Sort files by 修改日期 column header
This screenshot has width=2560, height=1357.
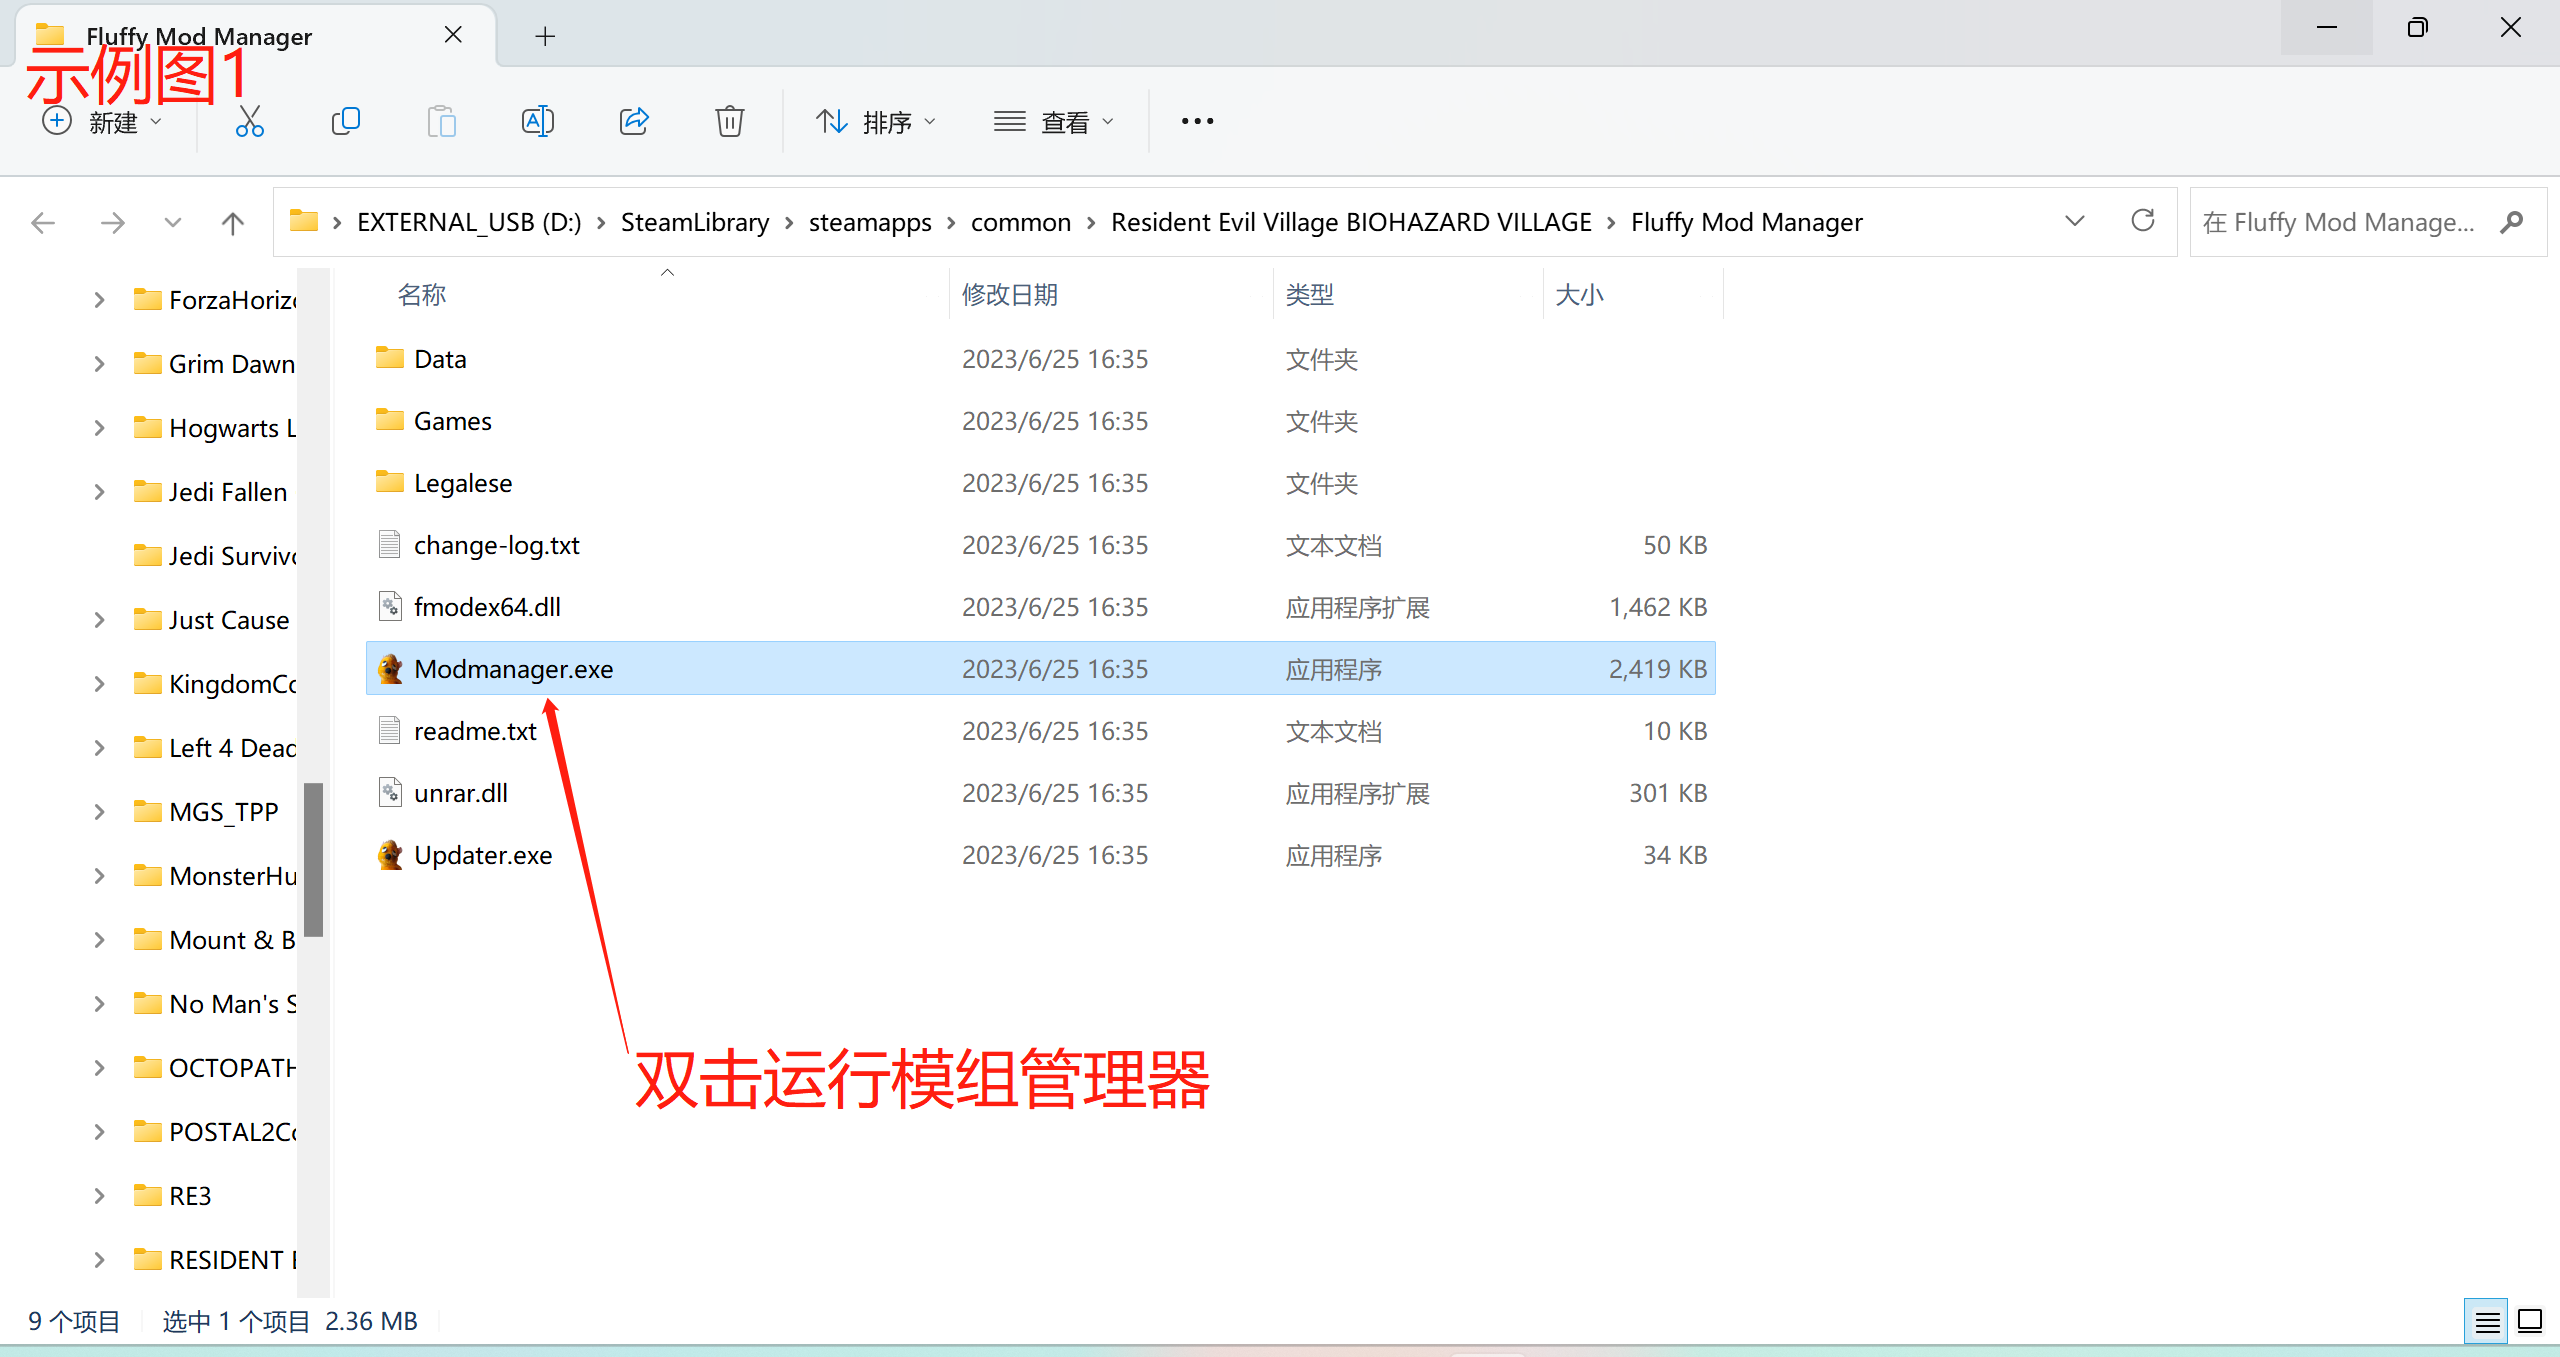point(1010,295)
